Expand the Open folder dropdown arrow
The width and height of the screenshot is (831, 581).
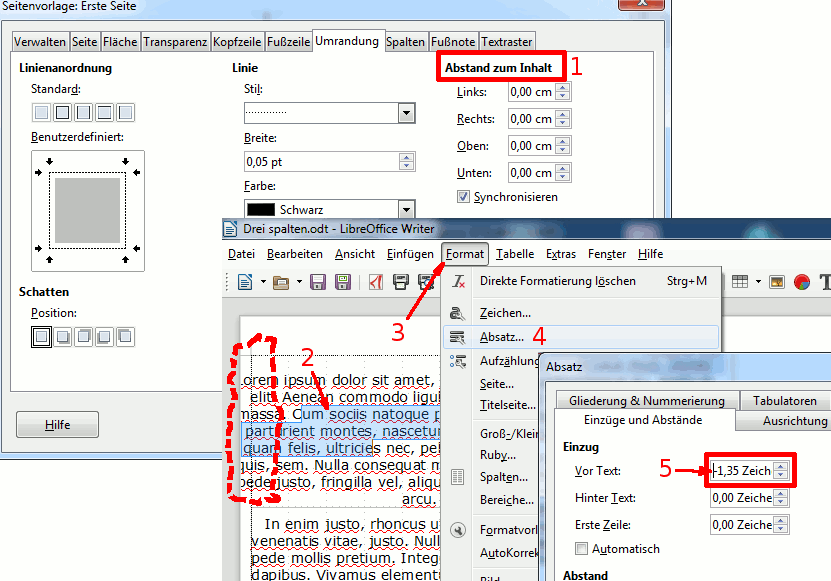[299, 281]
